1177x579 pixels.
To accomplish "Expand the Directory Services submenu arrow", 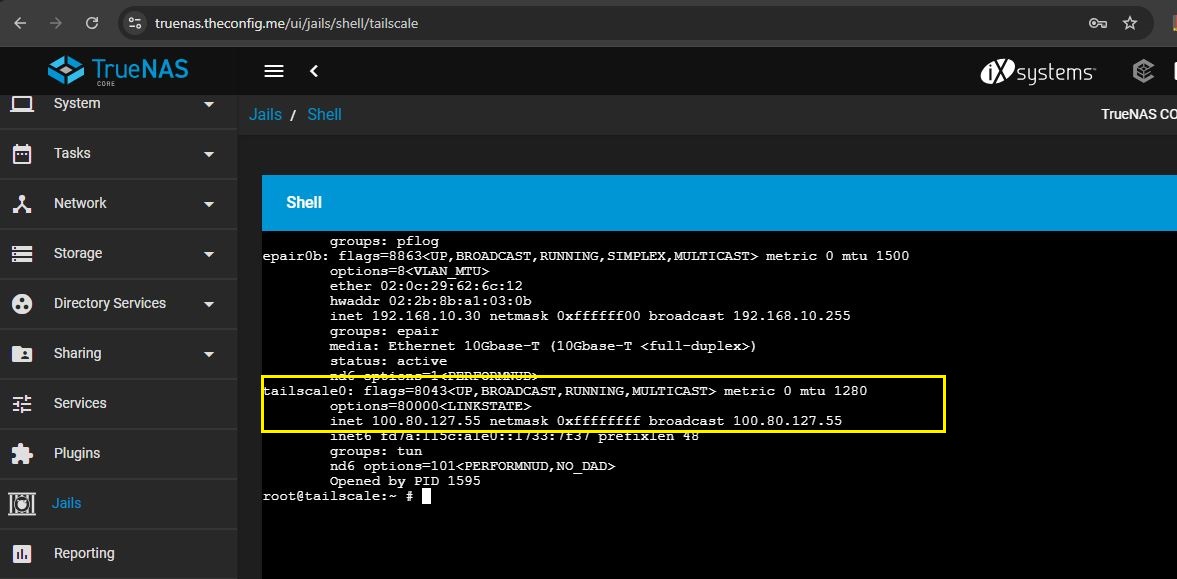I will click(209, 304).
